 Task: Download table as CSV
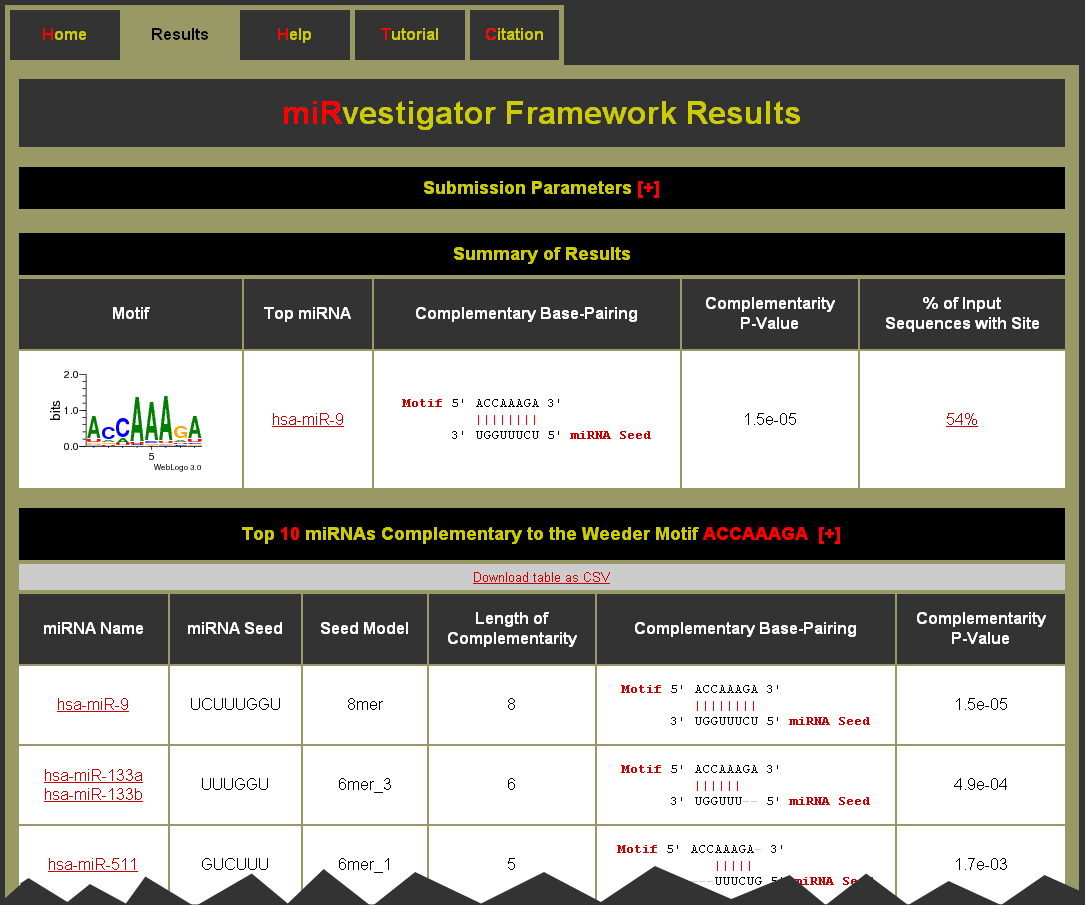point(541,578)
